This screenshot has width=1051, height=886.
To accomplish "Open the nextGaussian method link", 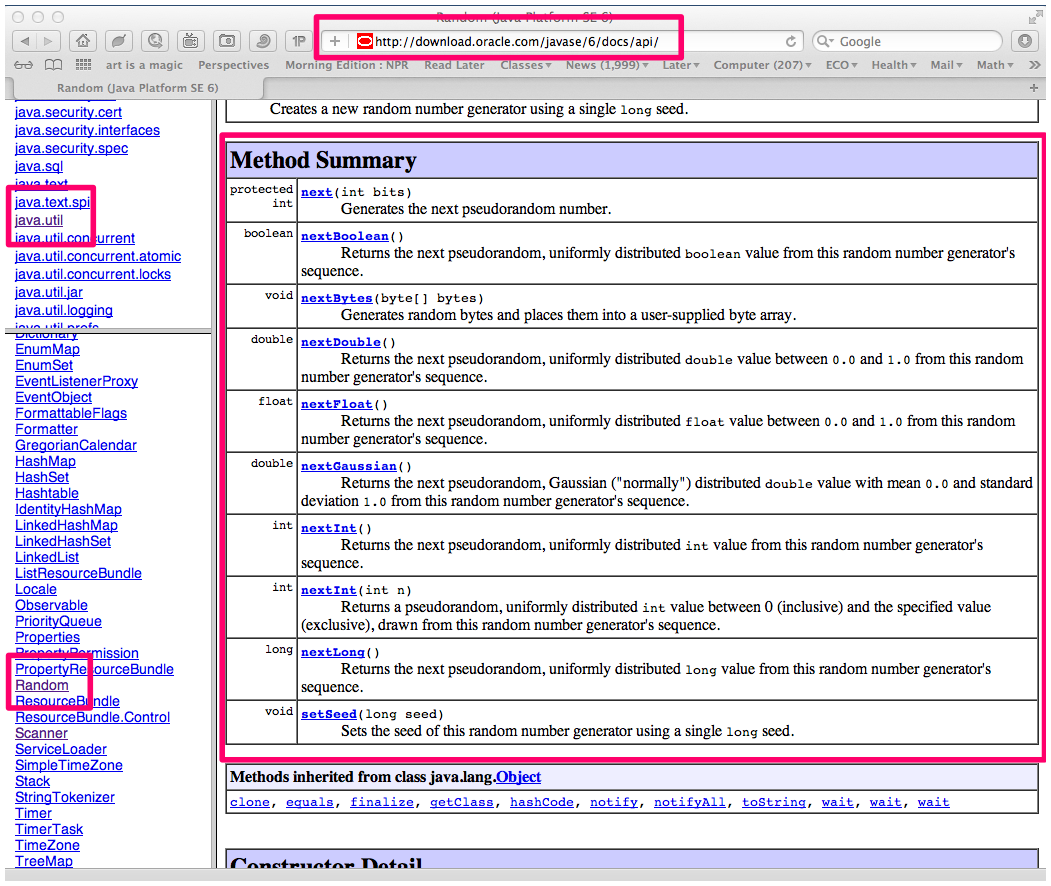I will (x=348, y=466).
